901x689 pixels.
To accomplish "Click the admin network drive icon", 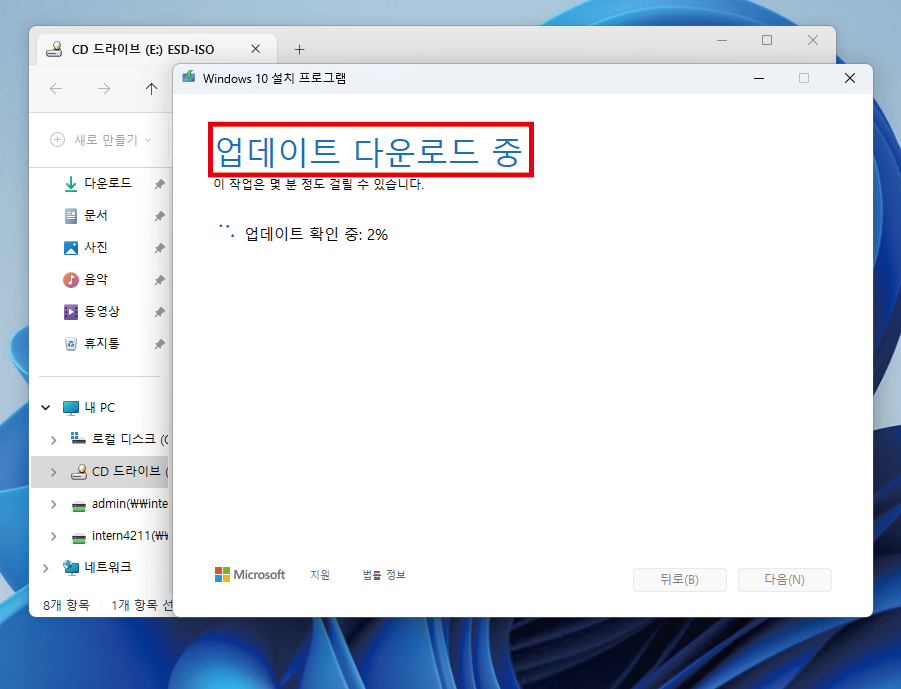I will (x=79, y=505).
